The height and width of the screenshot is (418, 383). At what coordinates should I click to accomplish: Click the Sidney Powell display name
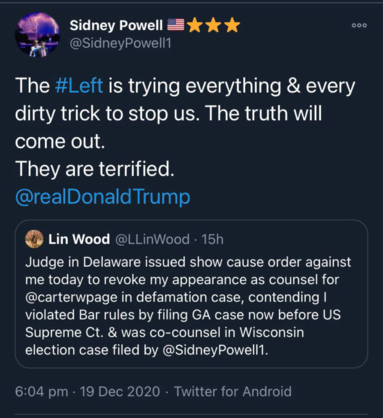116,25
